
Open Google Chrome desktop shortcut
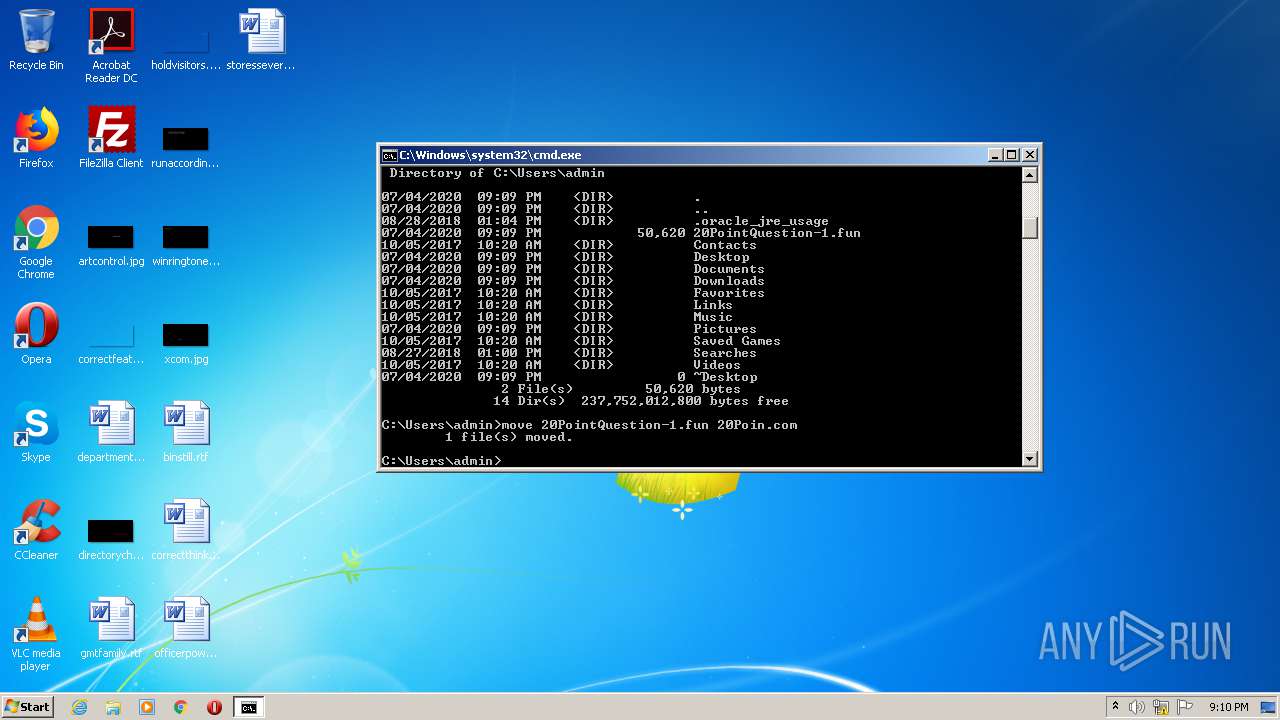pos(36,243)
